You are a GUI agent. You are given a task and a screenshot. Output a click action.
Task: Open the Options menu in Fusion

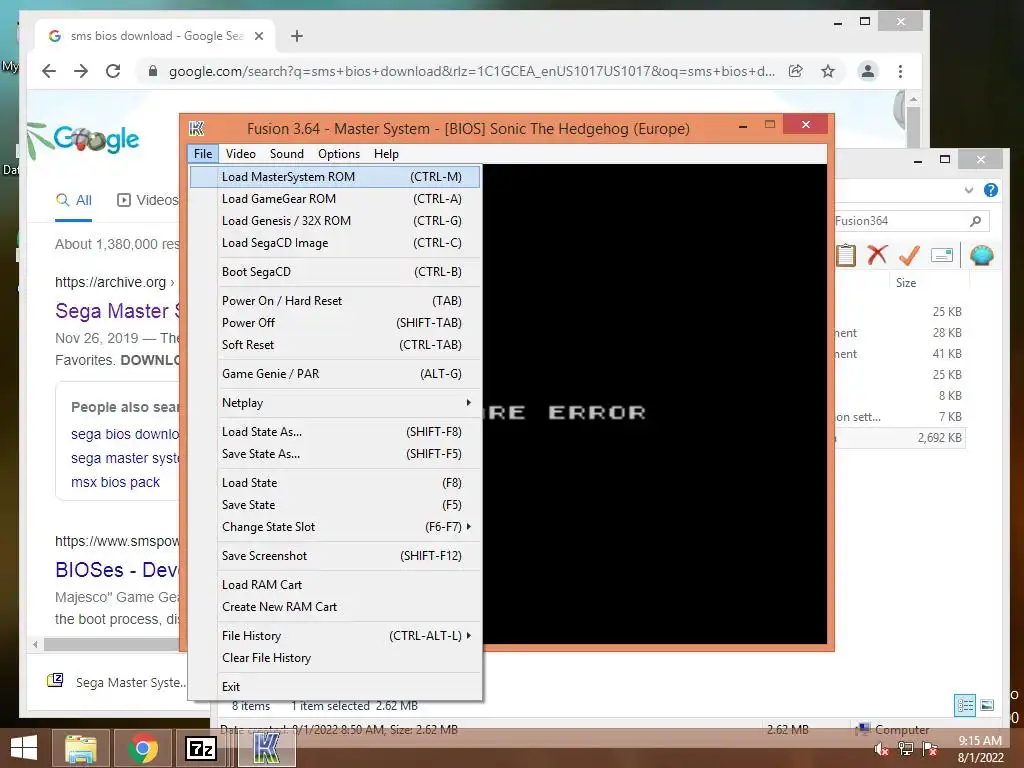tap(339, 153)
